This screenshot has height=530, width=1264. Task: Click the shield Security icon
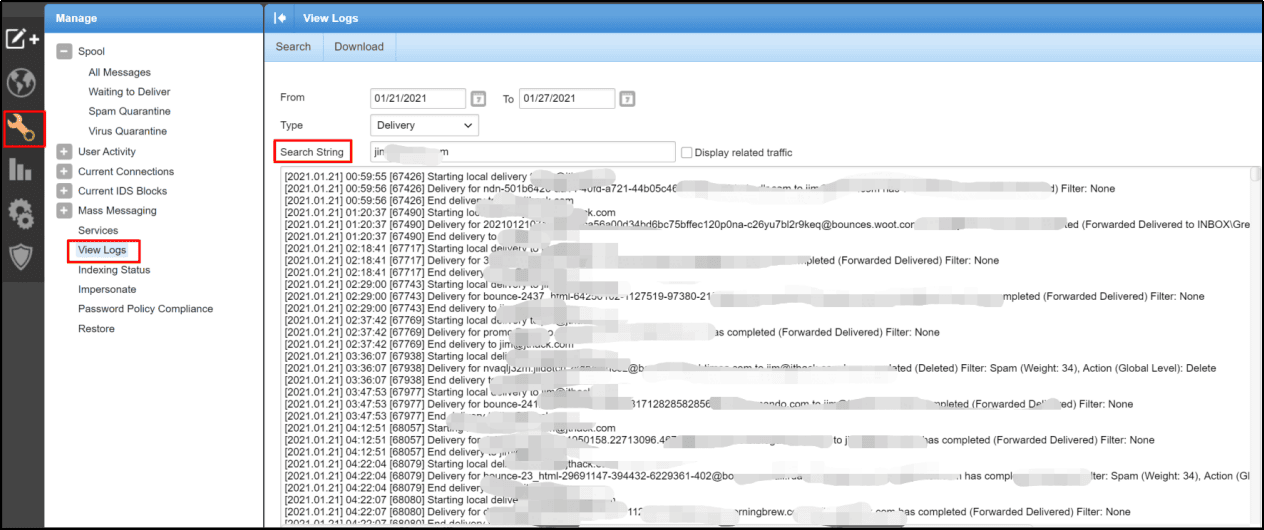pyautogui.click(x=21, y=257)
